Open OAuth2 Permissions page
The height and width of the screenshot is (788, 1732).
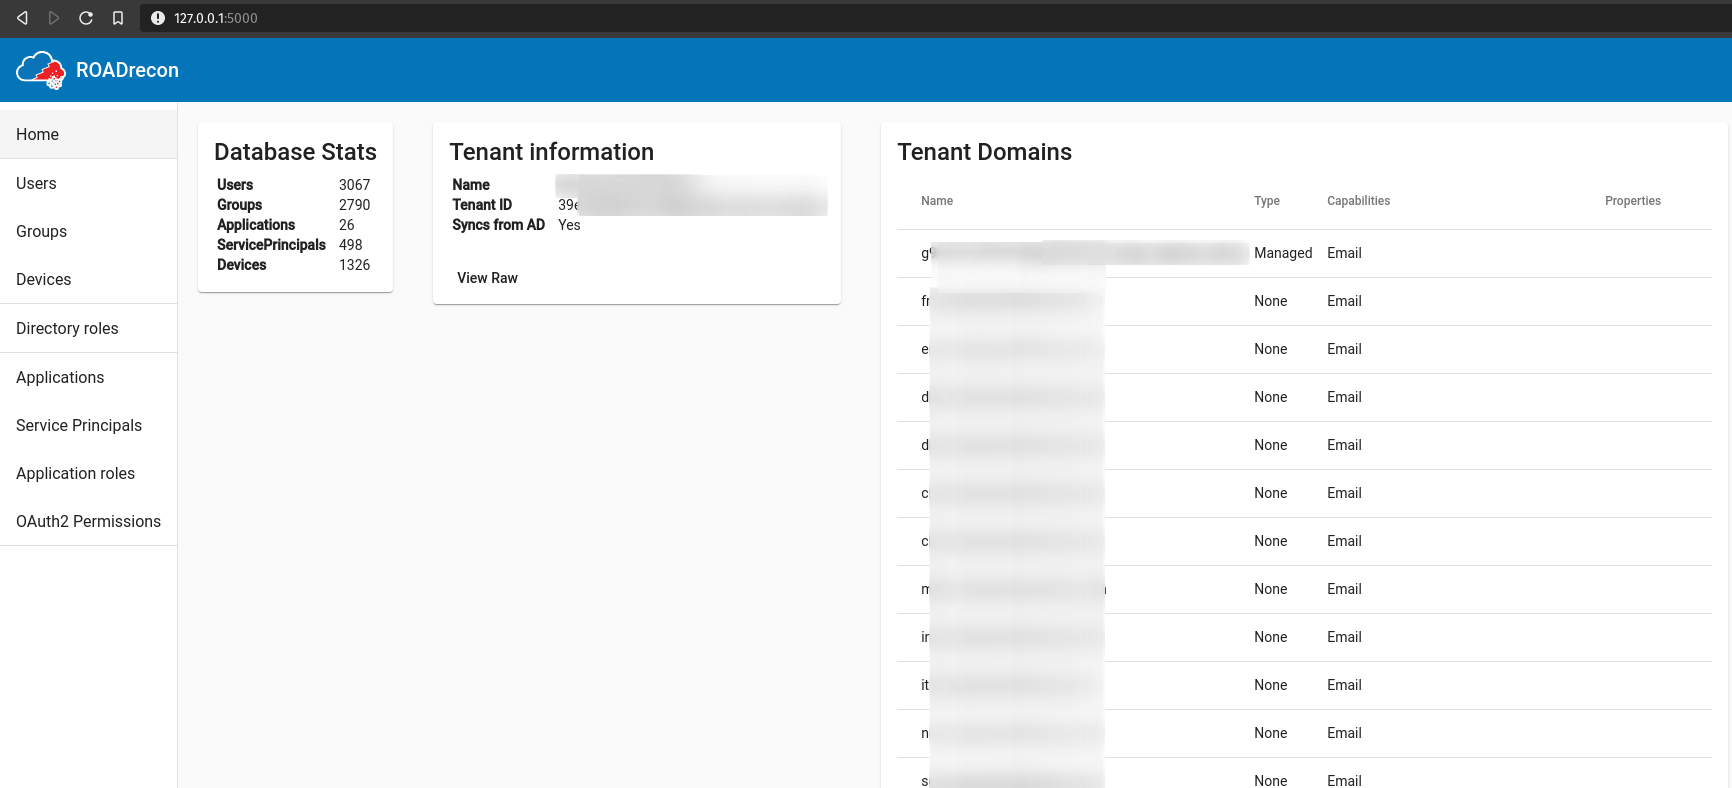[x=88, y=522]
